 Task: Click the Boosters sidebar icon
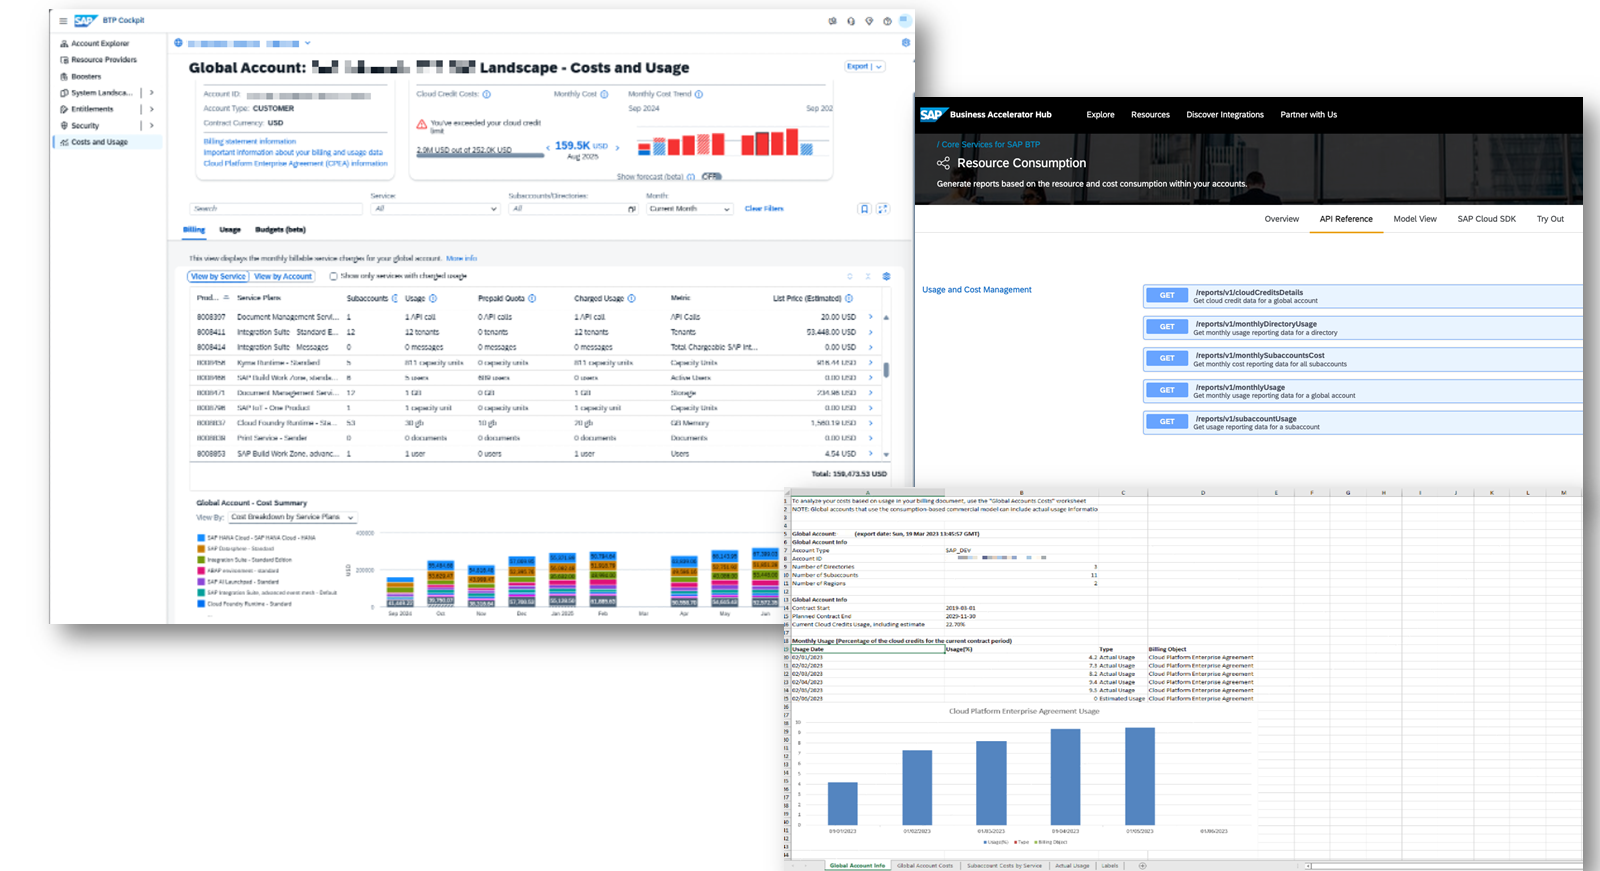tap(64, 76)
